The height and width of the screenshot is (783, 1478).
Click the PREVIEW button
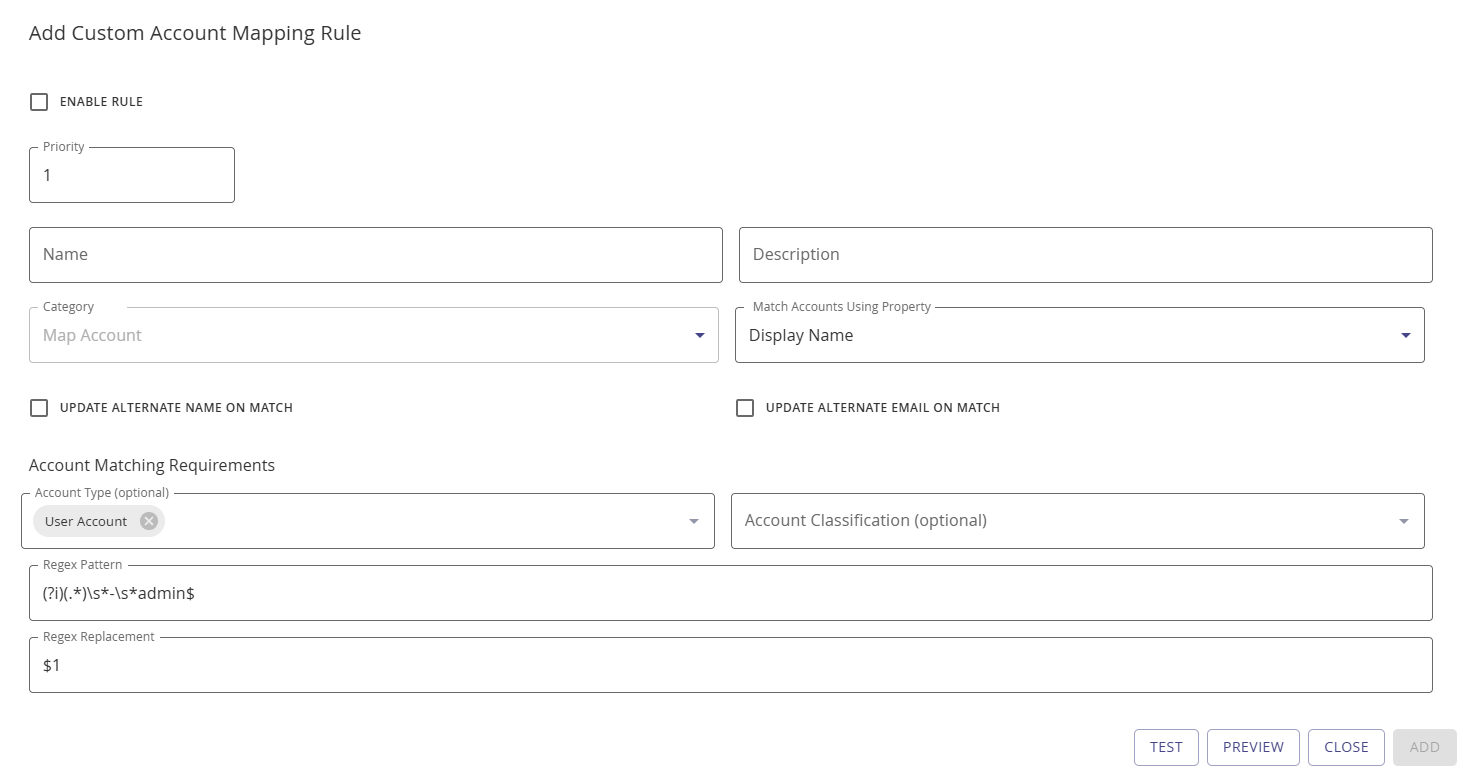pos(1253,747)
